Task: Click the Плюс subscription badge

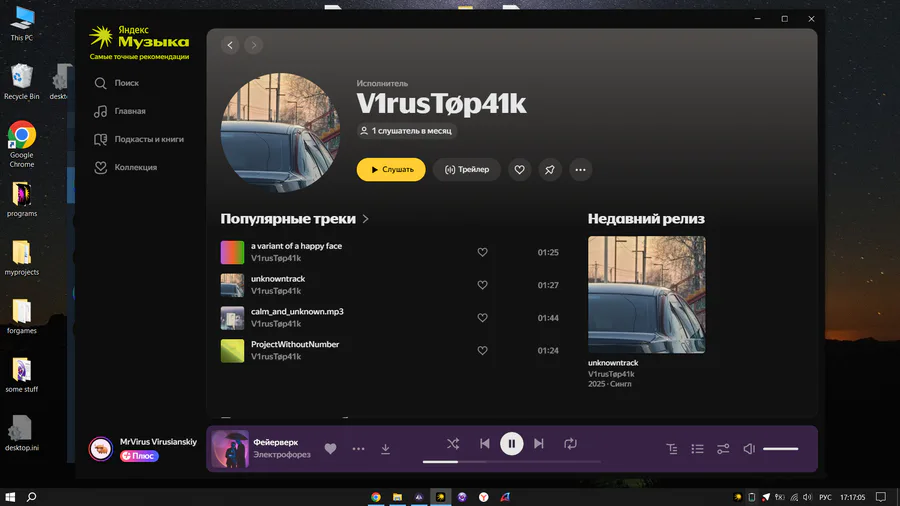Action: (139, 456)
